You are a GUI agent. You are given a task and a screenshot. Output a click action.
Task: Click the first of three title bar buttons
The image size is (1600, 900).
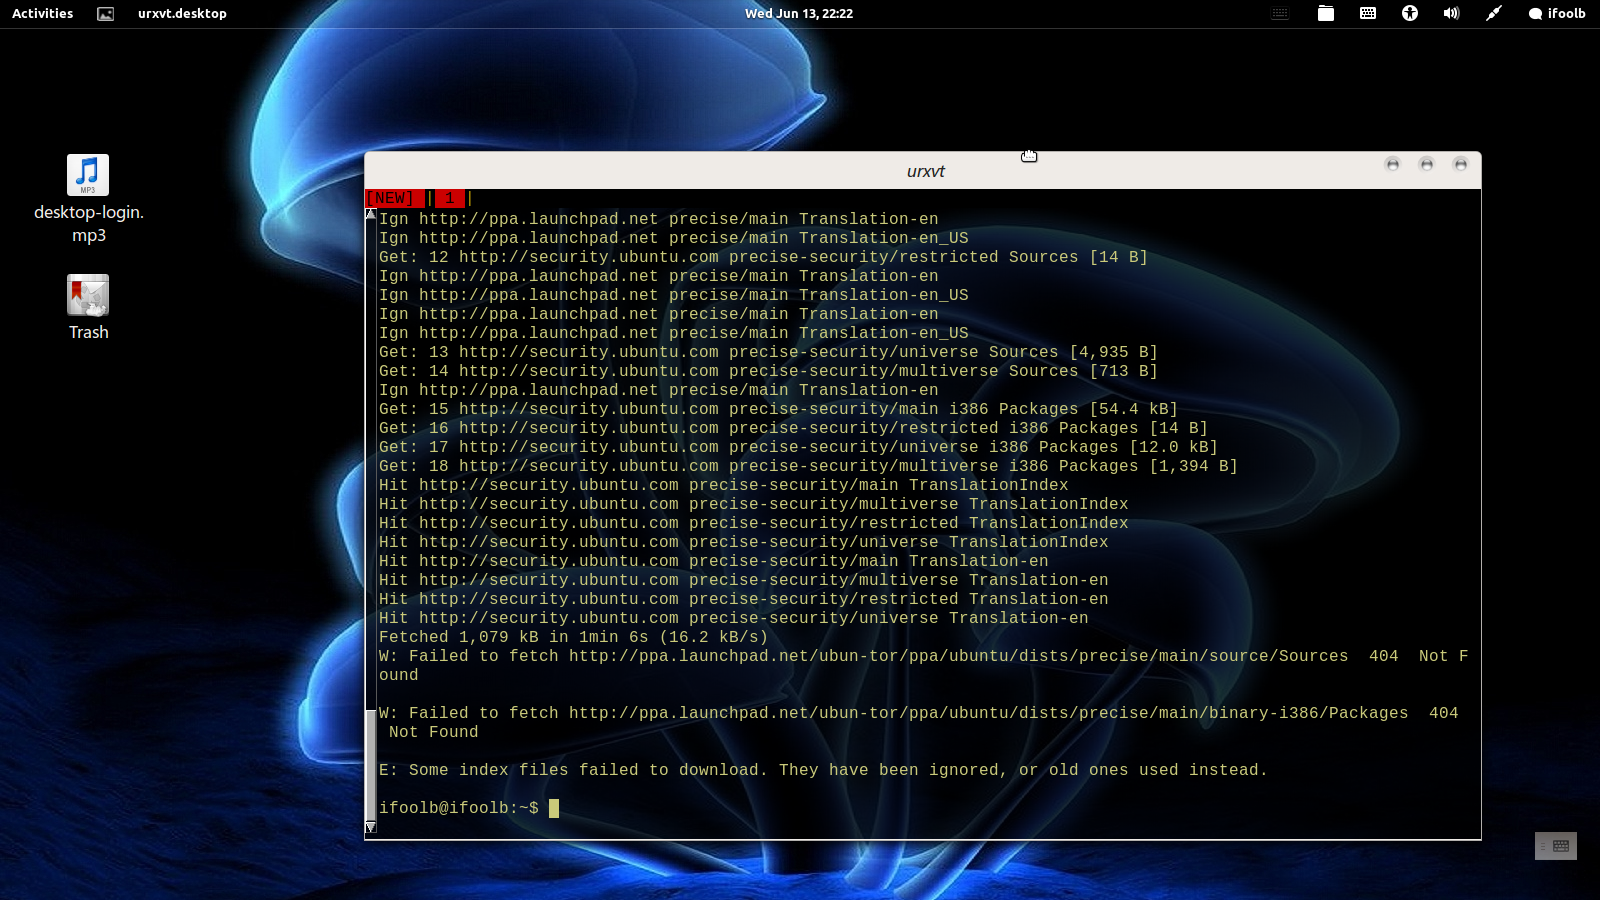click(x=1392, y=164)
